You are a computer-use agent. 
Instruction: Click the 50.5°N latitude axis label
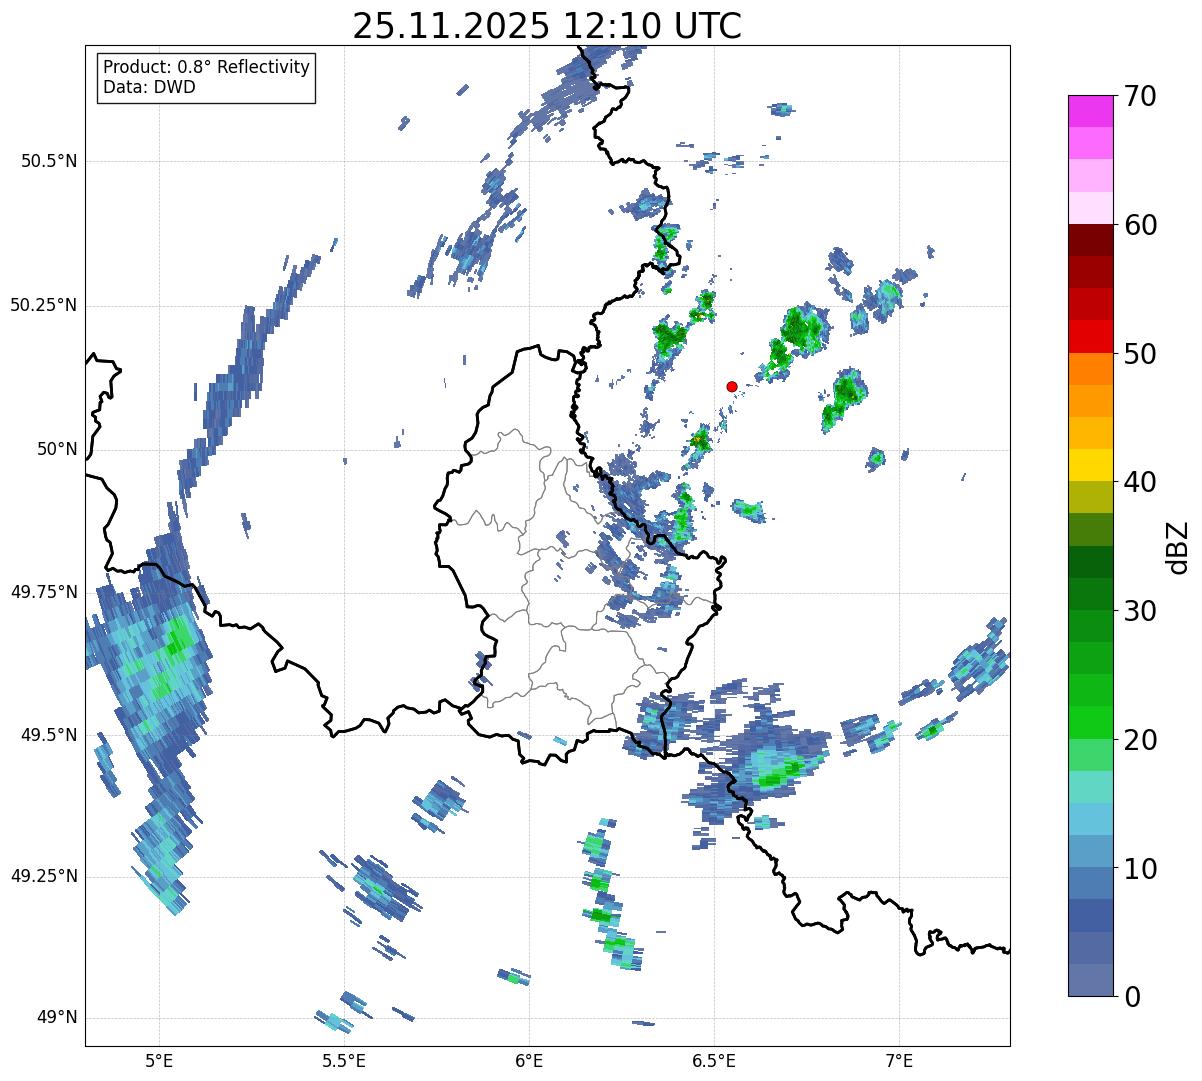(49, 161)
